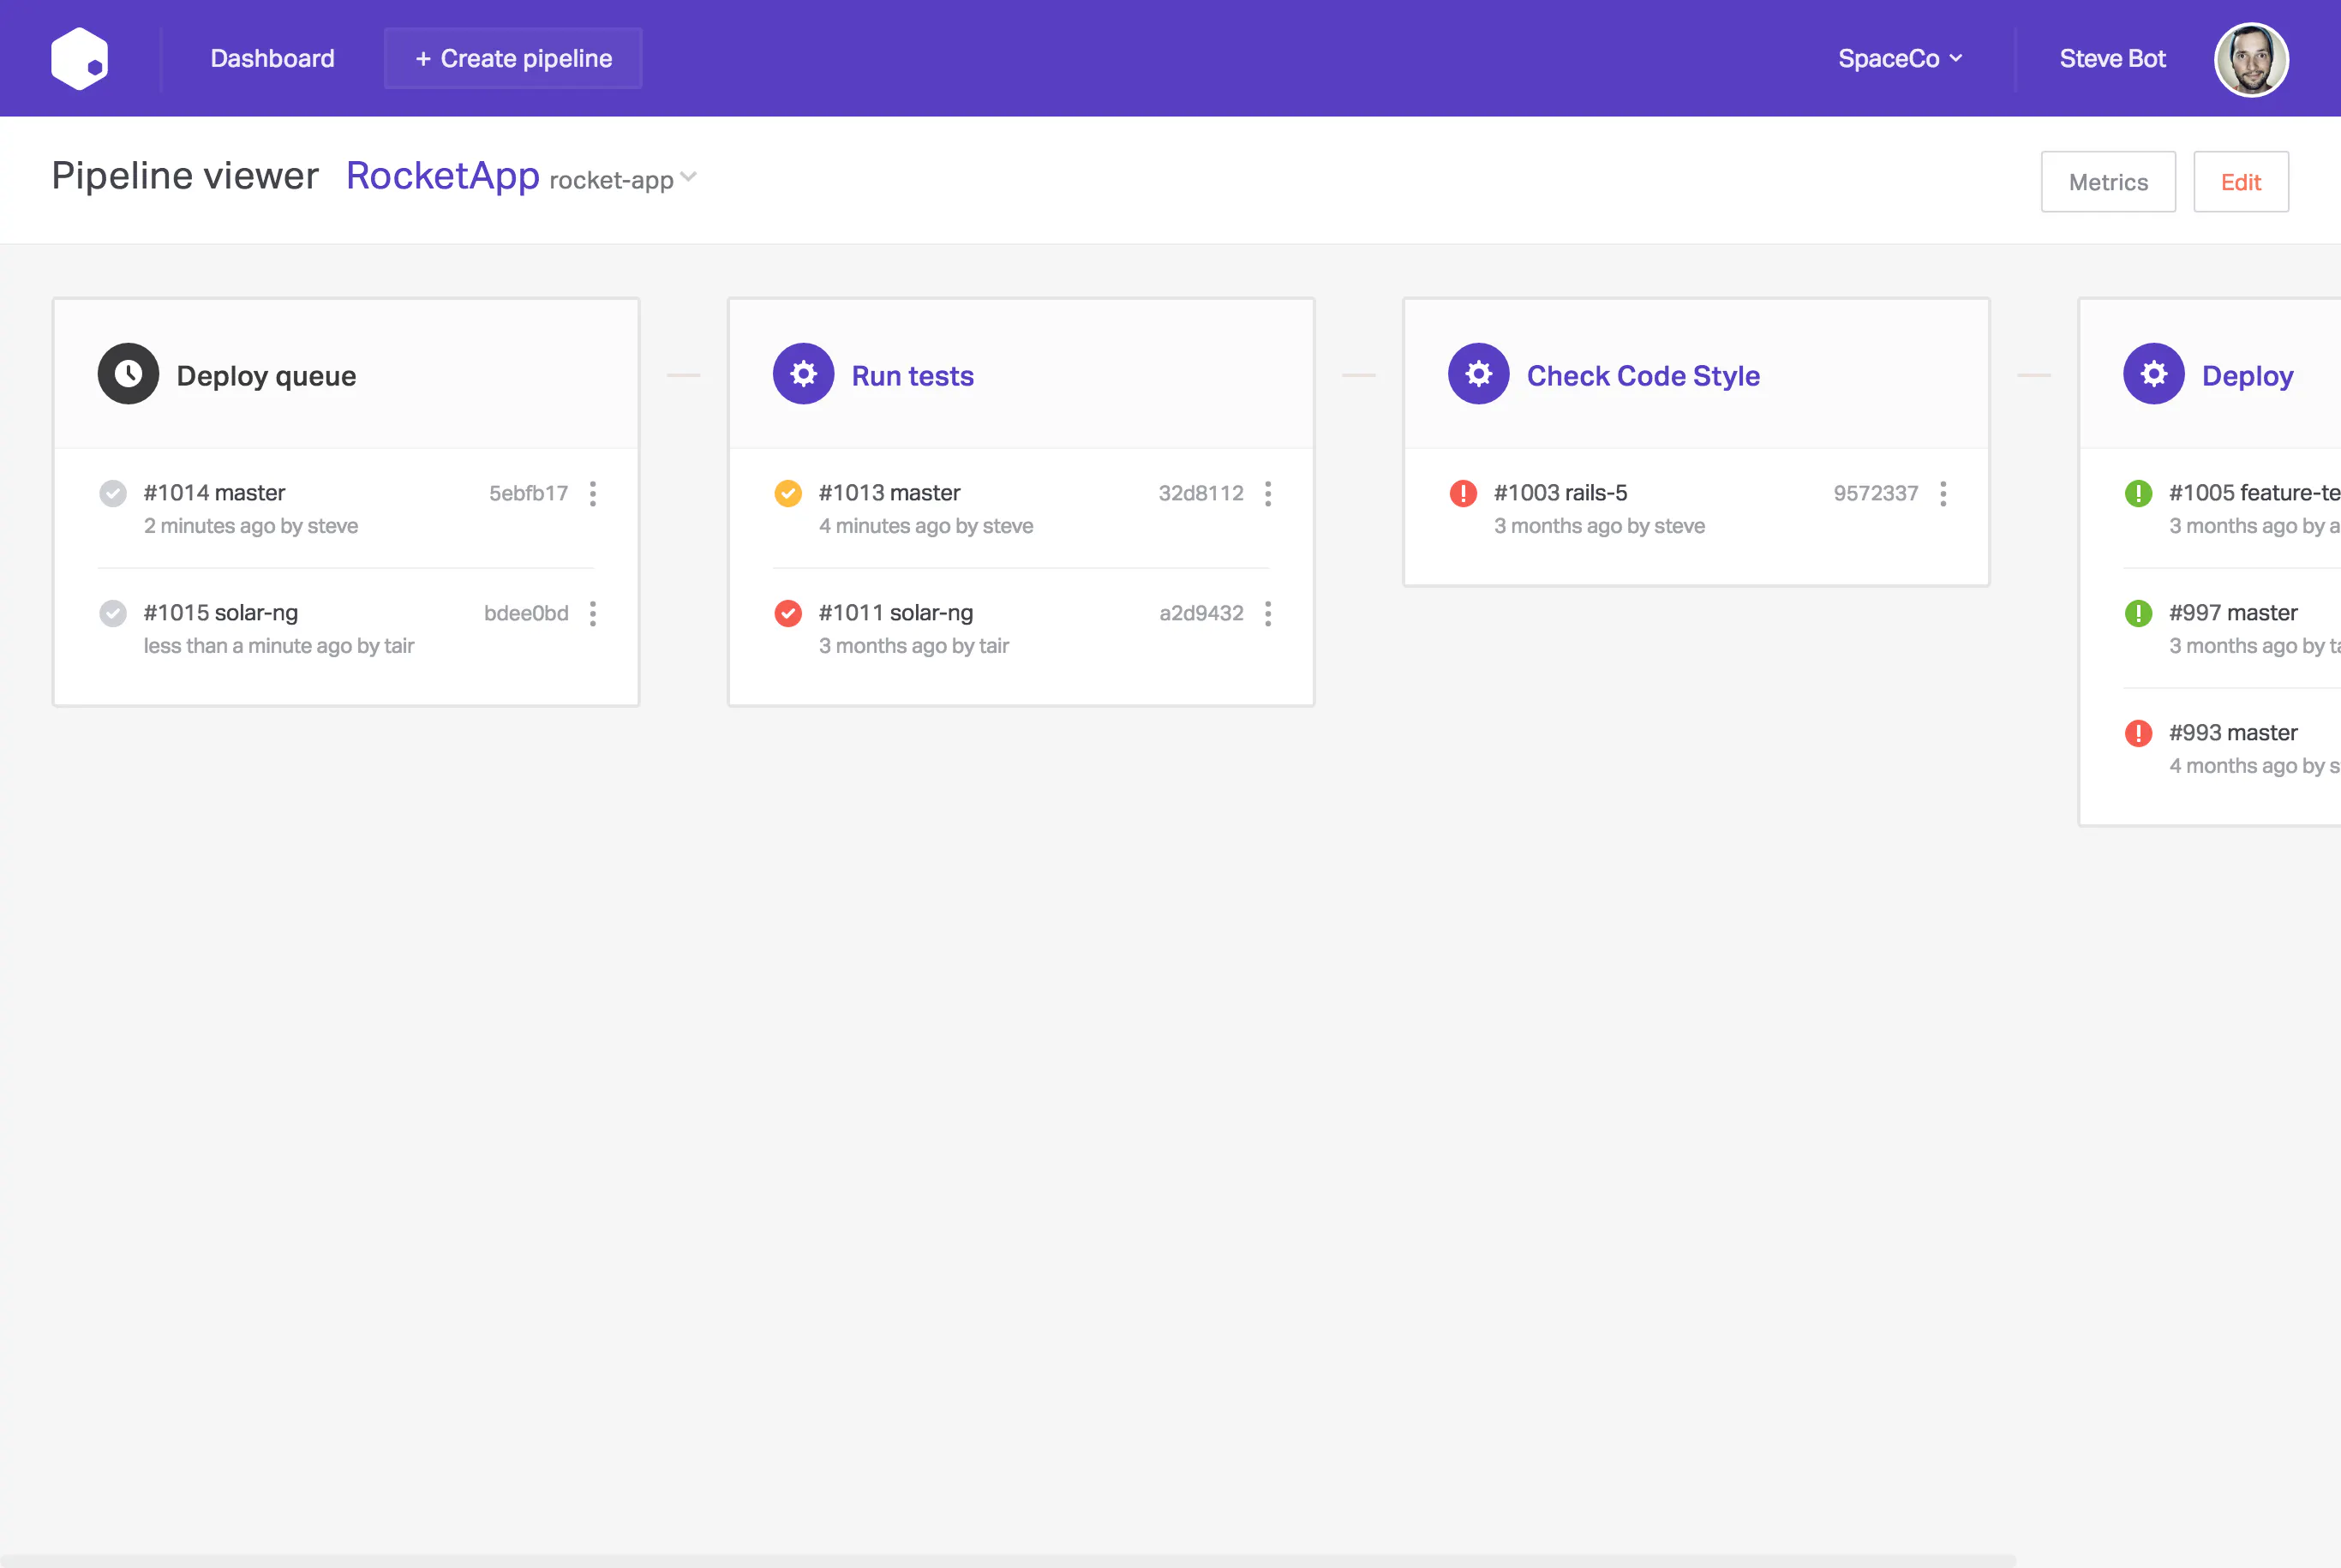Open three-dot menu for #1014 master

(x=593, y=494)
